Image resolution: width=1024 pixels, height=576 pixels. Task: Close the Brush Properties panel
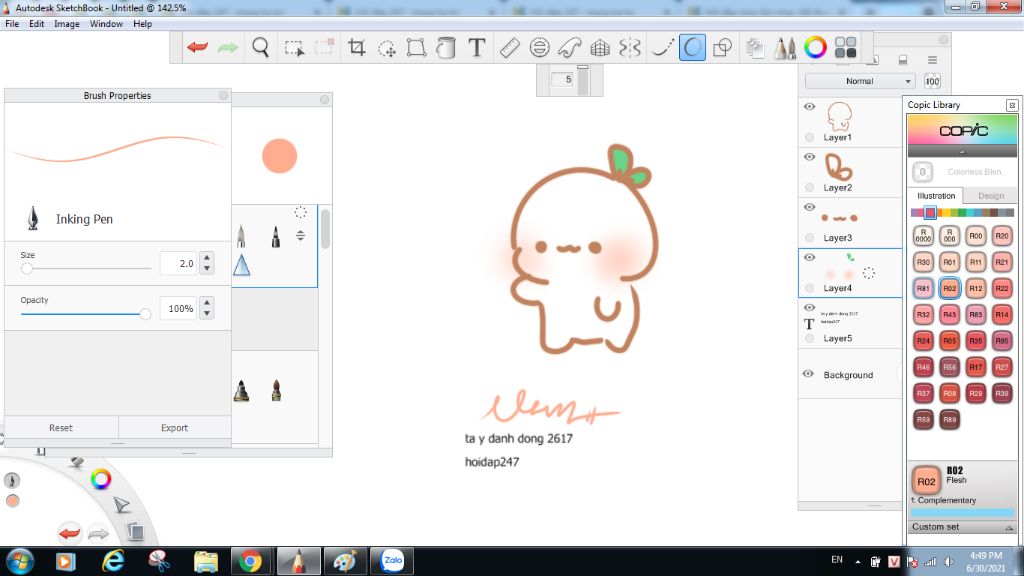click(223, 95)
